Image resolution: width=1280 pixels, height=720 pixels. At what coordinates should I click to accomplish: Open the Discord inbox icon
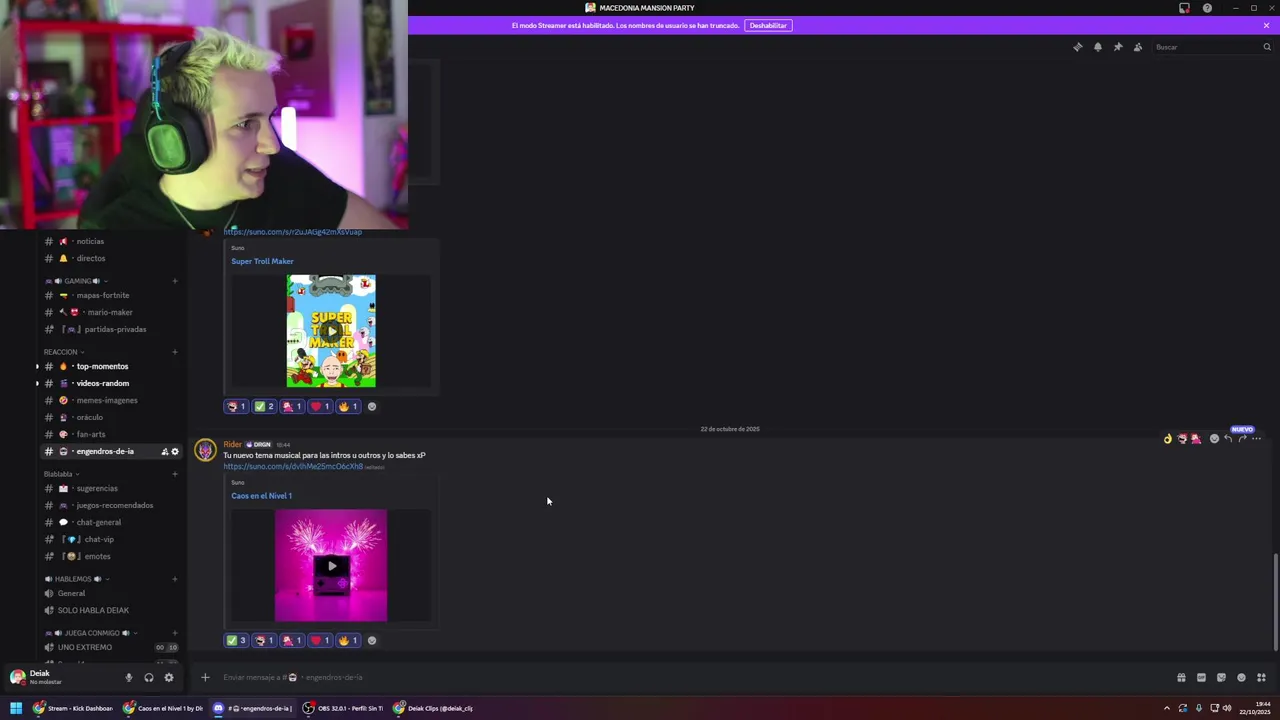(1184, 8)
